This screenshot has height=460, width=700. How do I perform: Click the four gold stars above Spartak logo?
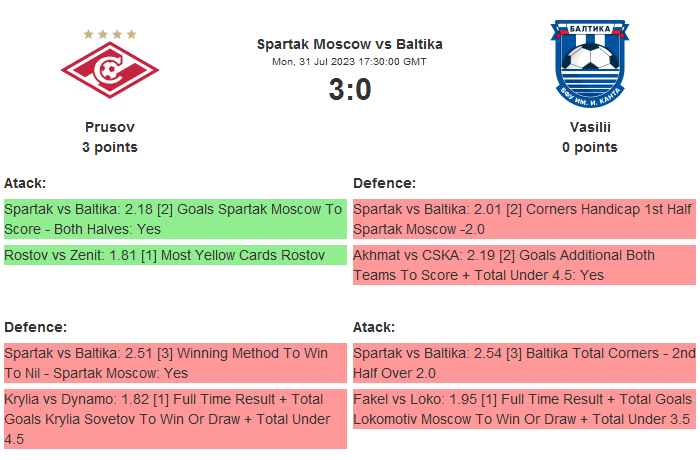click(110, 34)
